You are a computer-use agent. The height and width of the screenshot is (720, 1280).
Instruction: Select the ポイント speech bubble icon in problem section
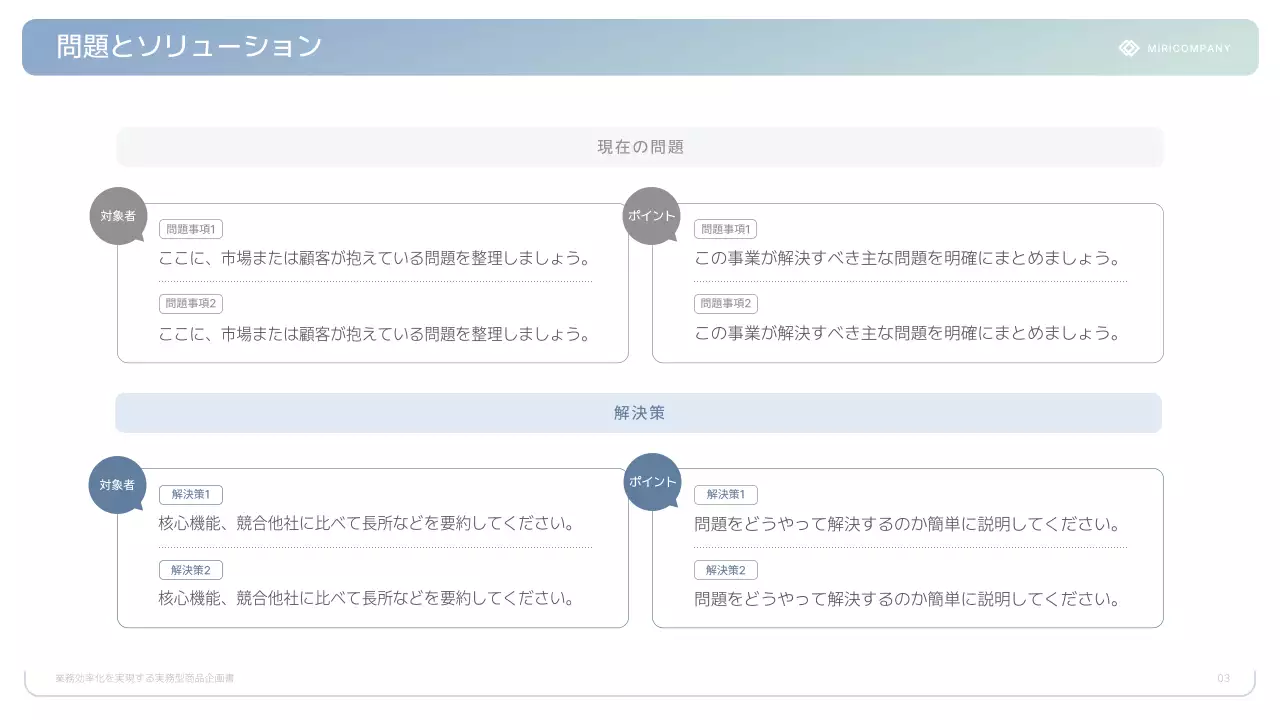click(652, 212)
